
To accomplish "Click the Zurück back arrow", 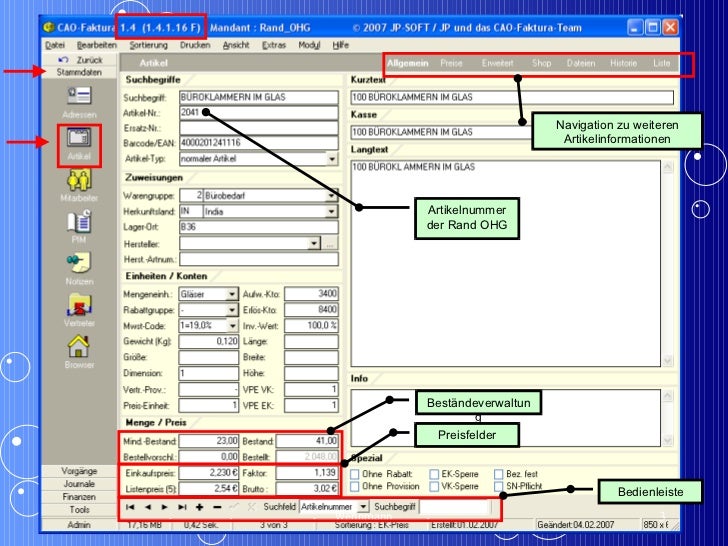I will coord(64,60).
